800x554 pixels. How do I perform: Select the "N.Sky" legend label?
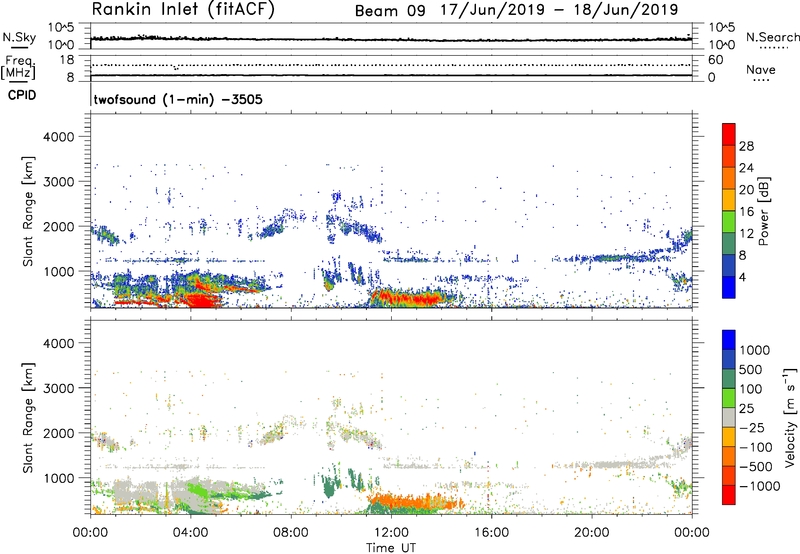(x=19, y=37)
